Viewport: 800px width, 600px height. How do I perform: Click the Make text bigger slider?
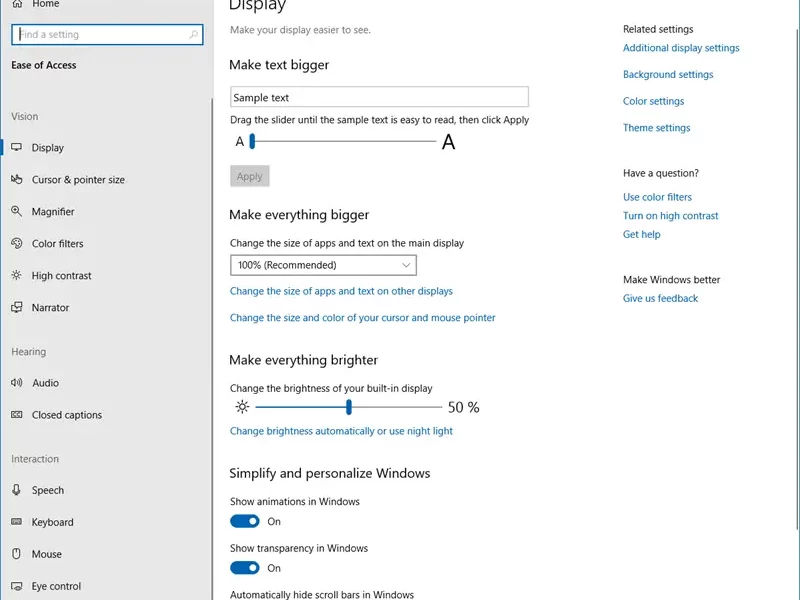pyautogui.click(x=344, y=141)
